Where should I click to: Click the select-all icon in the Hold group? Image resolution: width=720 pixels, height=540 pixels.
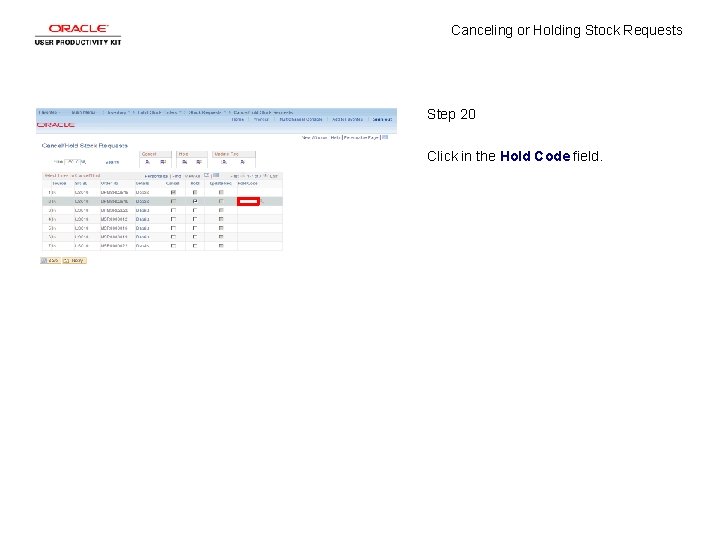coord(185,162)
